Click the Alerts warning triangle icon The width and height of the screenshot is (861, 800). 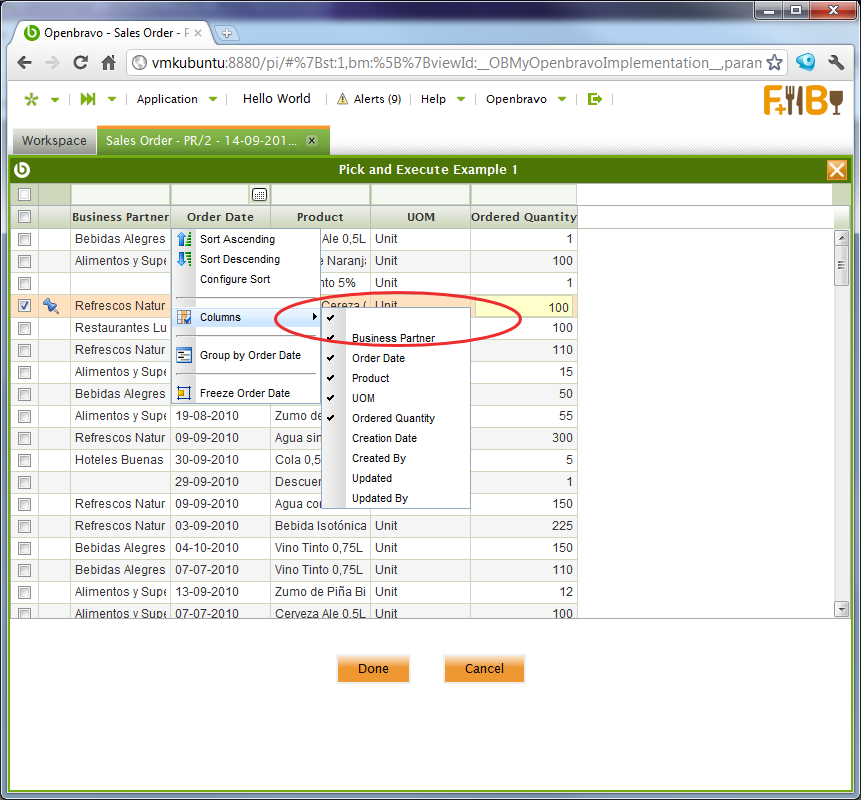point(342,99)
